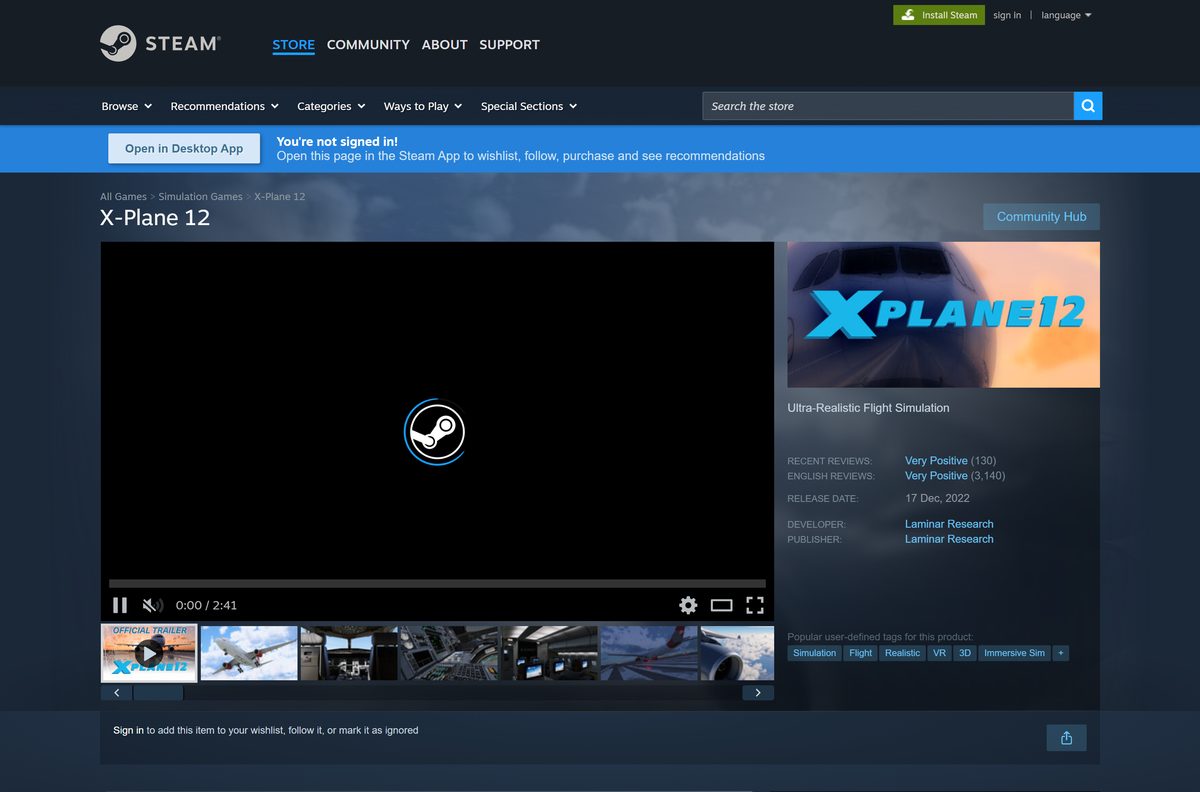Pause the trailer video

[x=120, y=605]
